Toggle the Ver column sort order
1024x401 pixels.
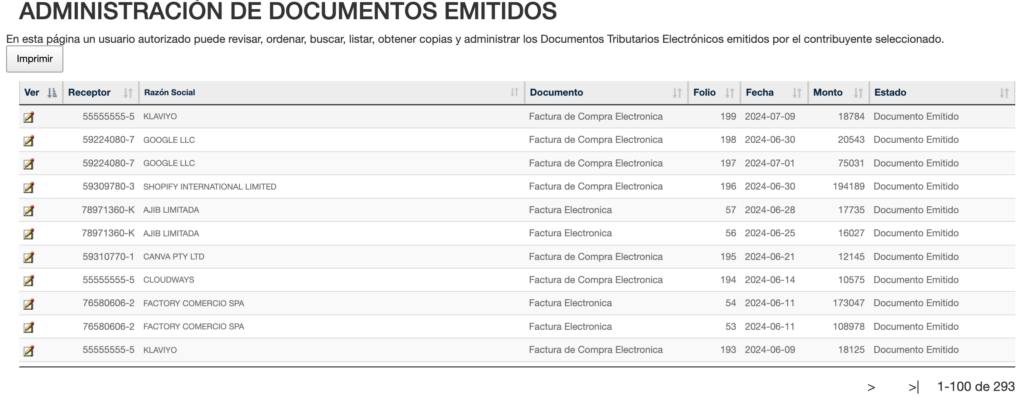click(40, 93)
